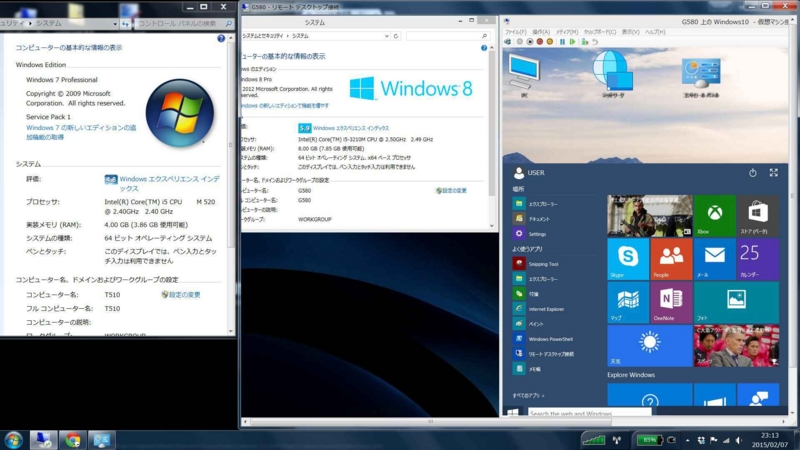
Task: Open the クリップボード(C) menu in VM window
Action: click(599, 32)
